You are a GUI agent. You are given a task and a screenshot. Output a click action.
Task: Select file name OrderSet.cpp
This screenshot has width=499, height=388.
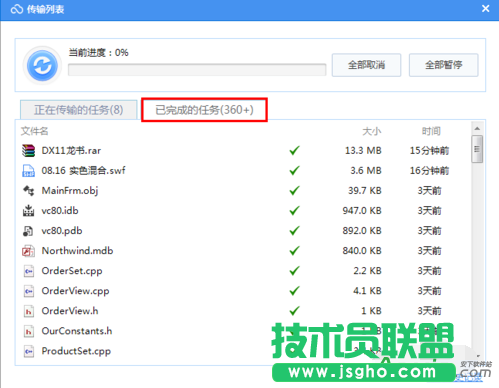(x=72, y=271)
